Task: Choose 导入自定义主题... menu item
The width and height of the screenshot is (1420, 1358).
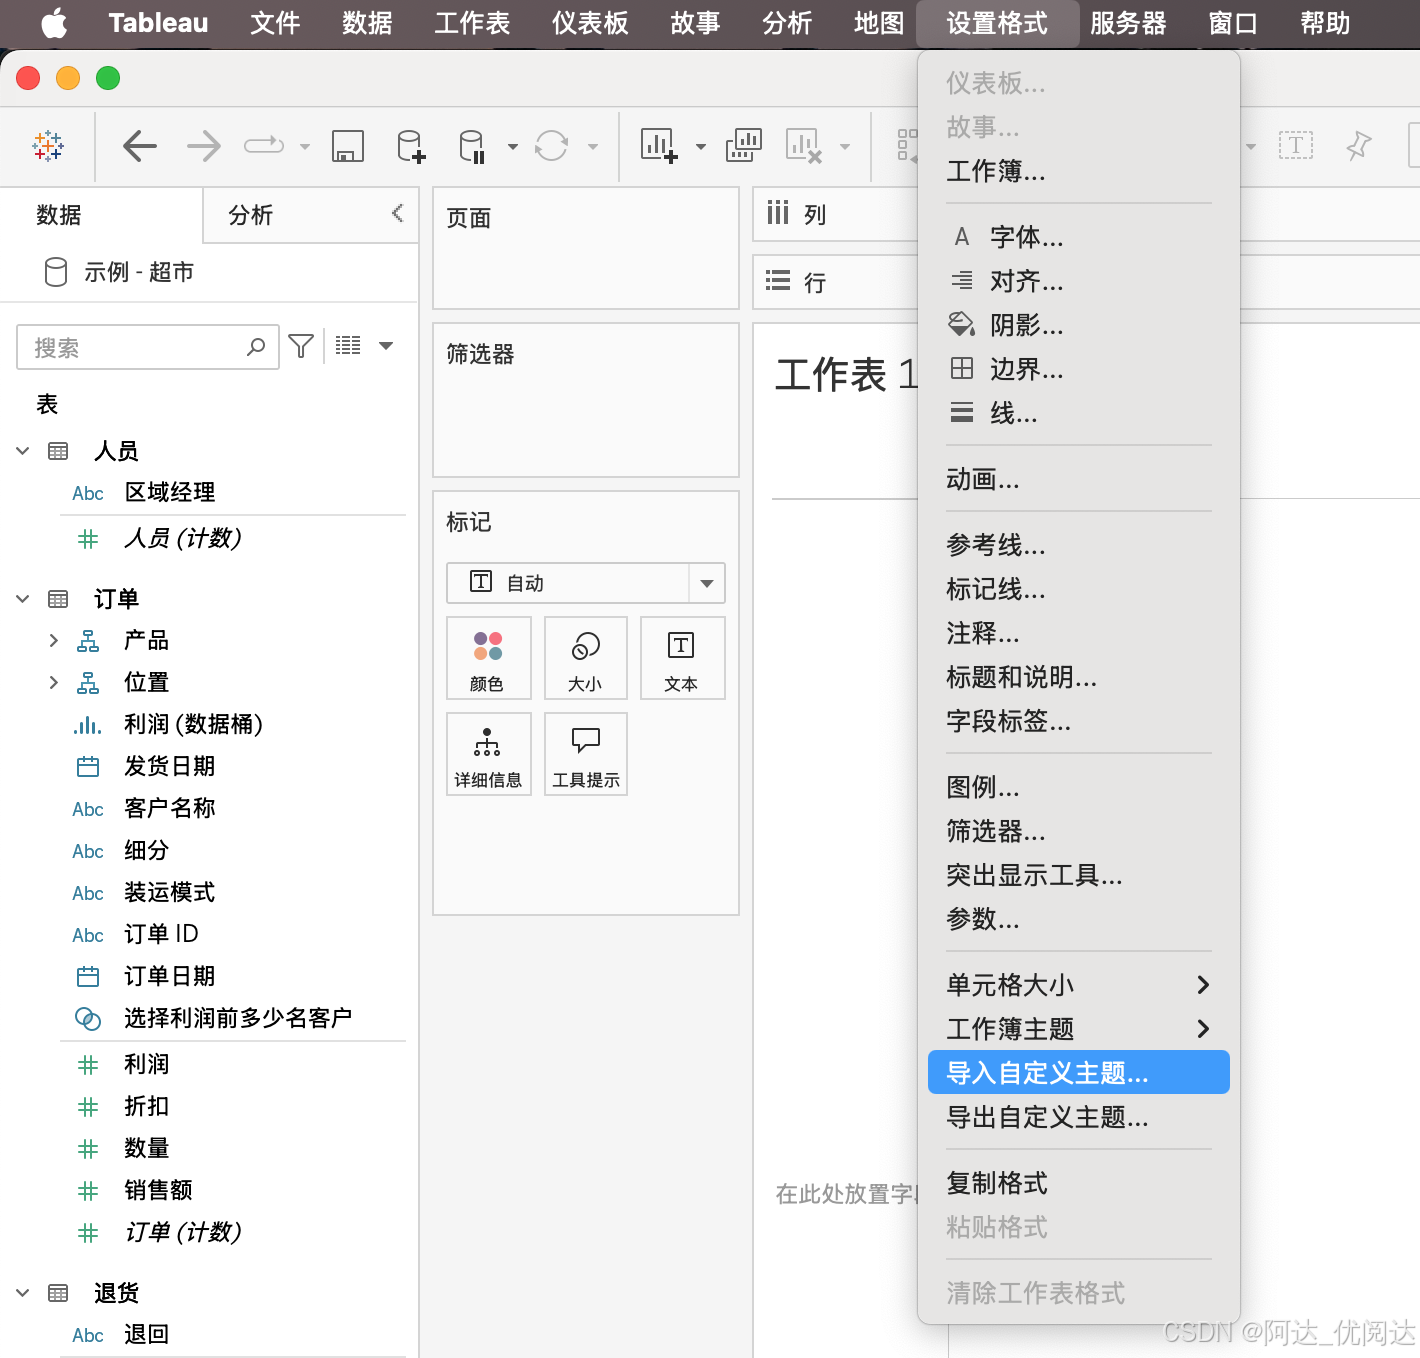Action: coord(1078,1073)
